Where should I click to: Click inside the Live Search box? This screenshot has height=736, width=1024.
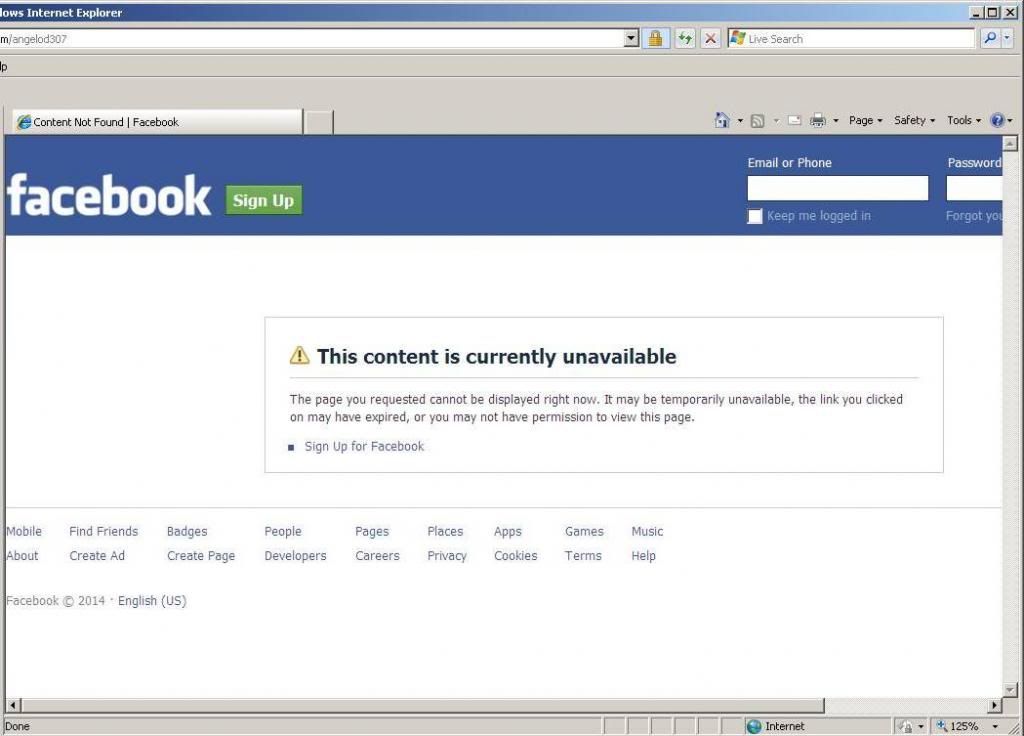tap(850, 39)
